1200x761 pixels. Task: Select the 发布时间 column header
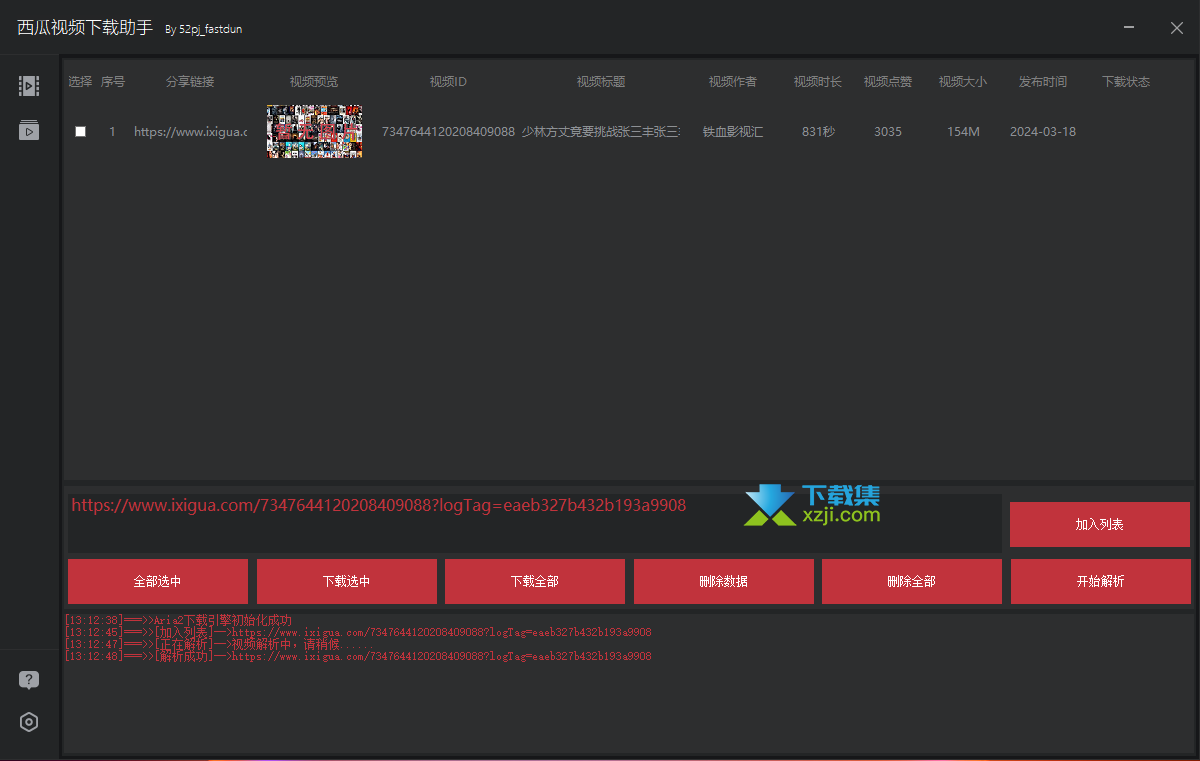1043,82
